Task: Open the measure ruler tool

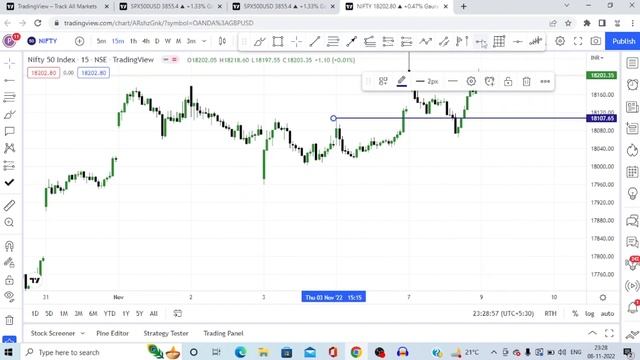Action: coord(9,205)
